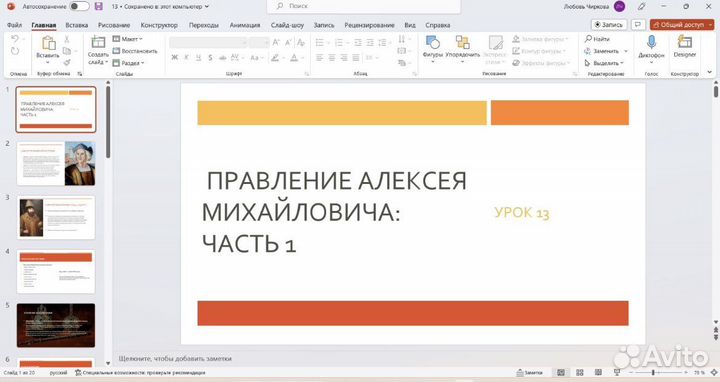Screen dimensions: 720x382
Task: Click the purple Save floppy icon
Action: coord(98,6)
